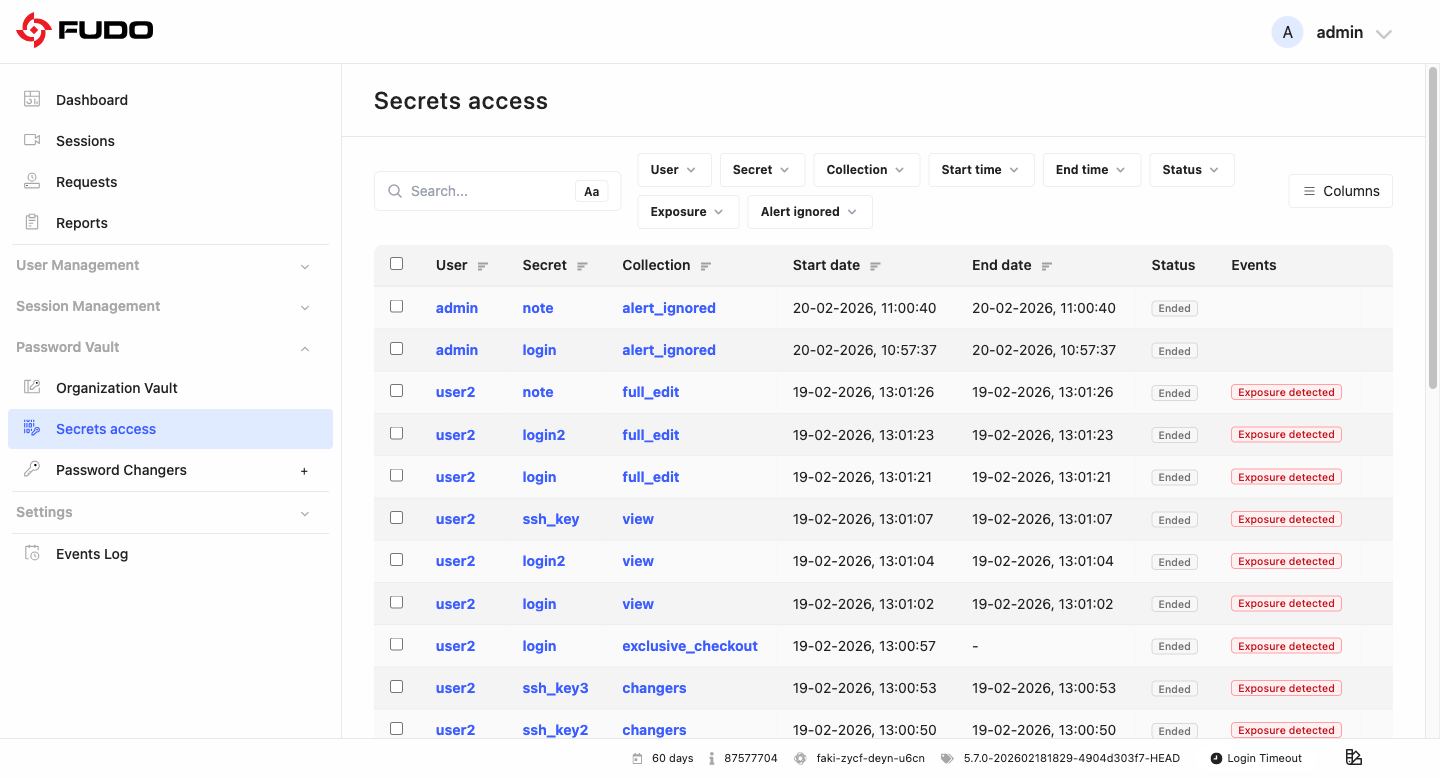Open the Exposure filter dropdown
The image size is (1440, 778).
tap(688, 212)
